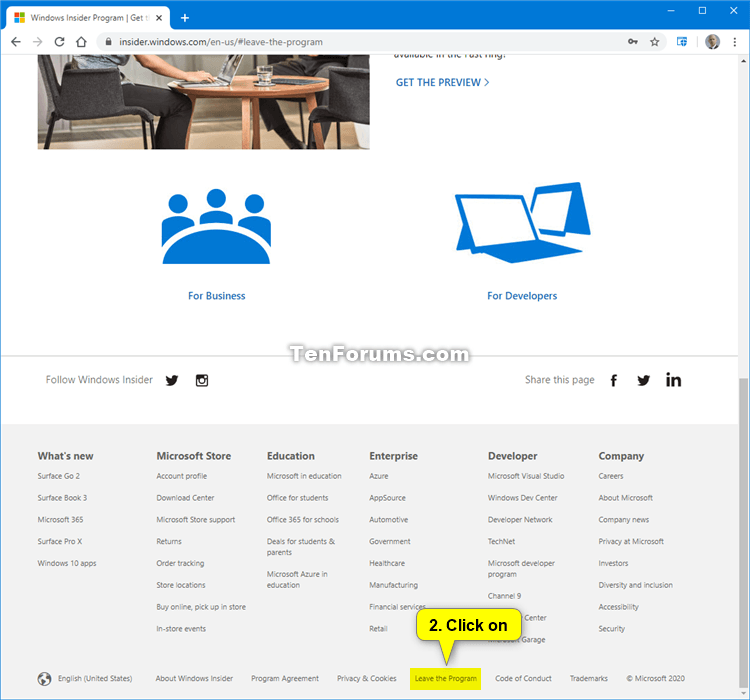Open the Trademarks footer link
The height and width of the screenshot is (700, 750).
tap(589, 678)
